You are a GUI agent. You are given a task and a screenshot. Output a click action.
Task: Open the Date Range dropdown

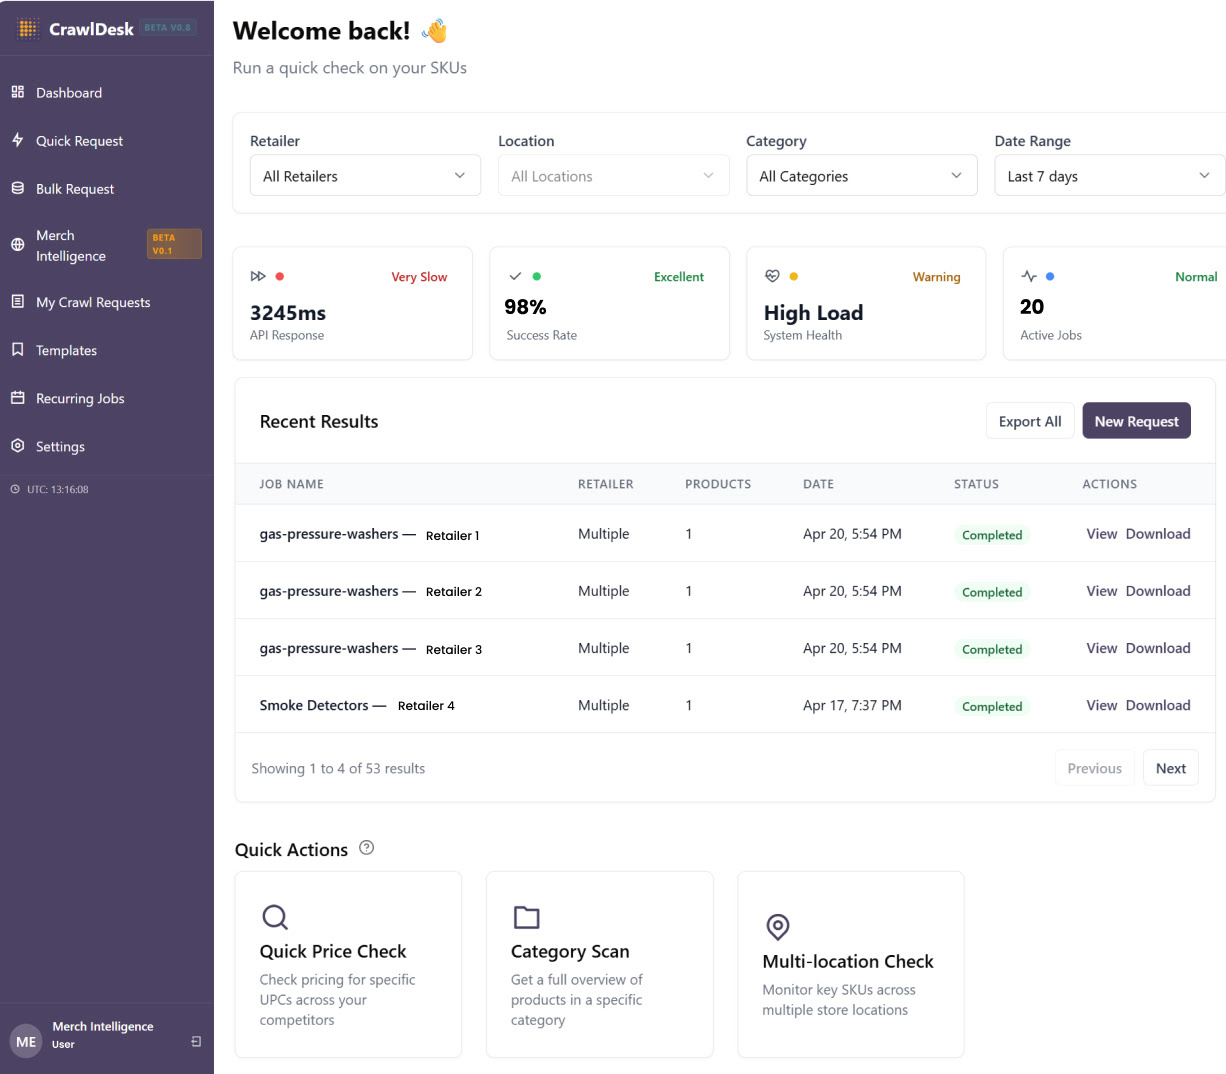point(1109,176)
